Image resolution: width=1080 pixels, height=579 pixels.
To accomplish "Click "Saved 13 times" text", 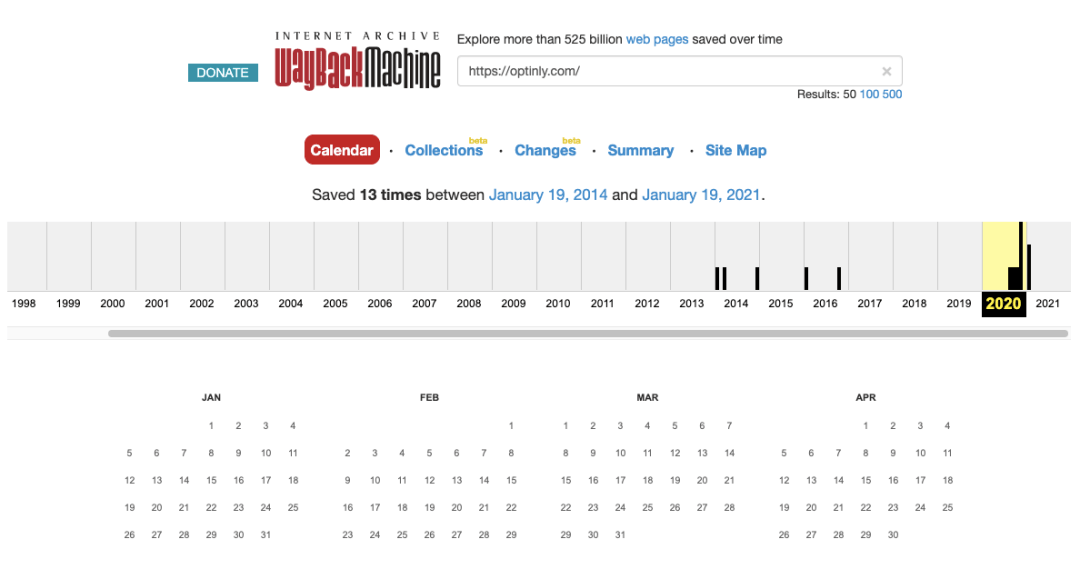I will click(366, 195).
